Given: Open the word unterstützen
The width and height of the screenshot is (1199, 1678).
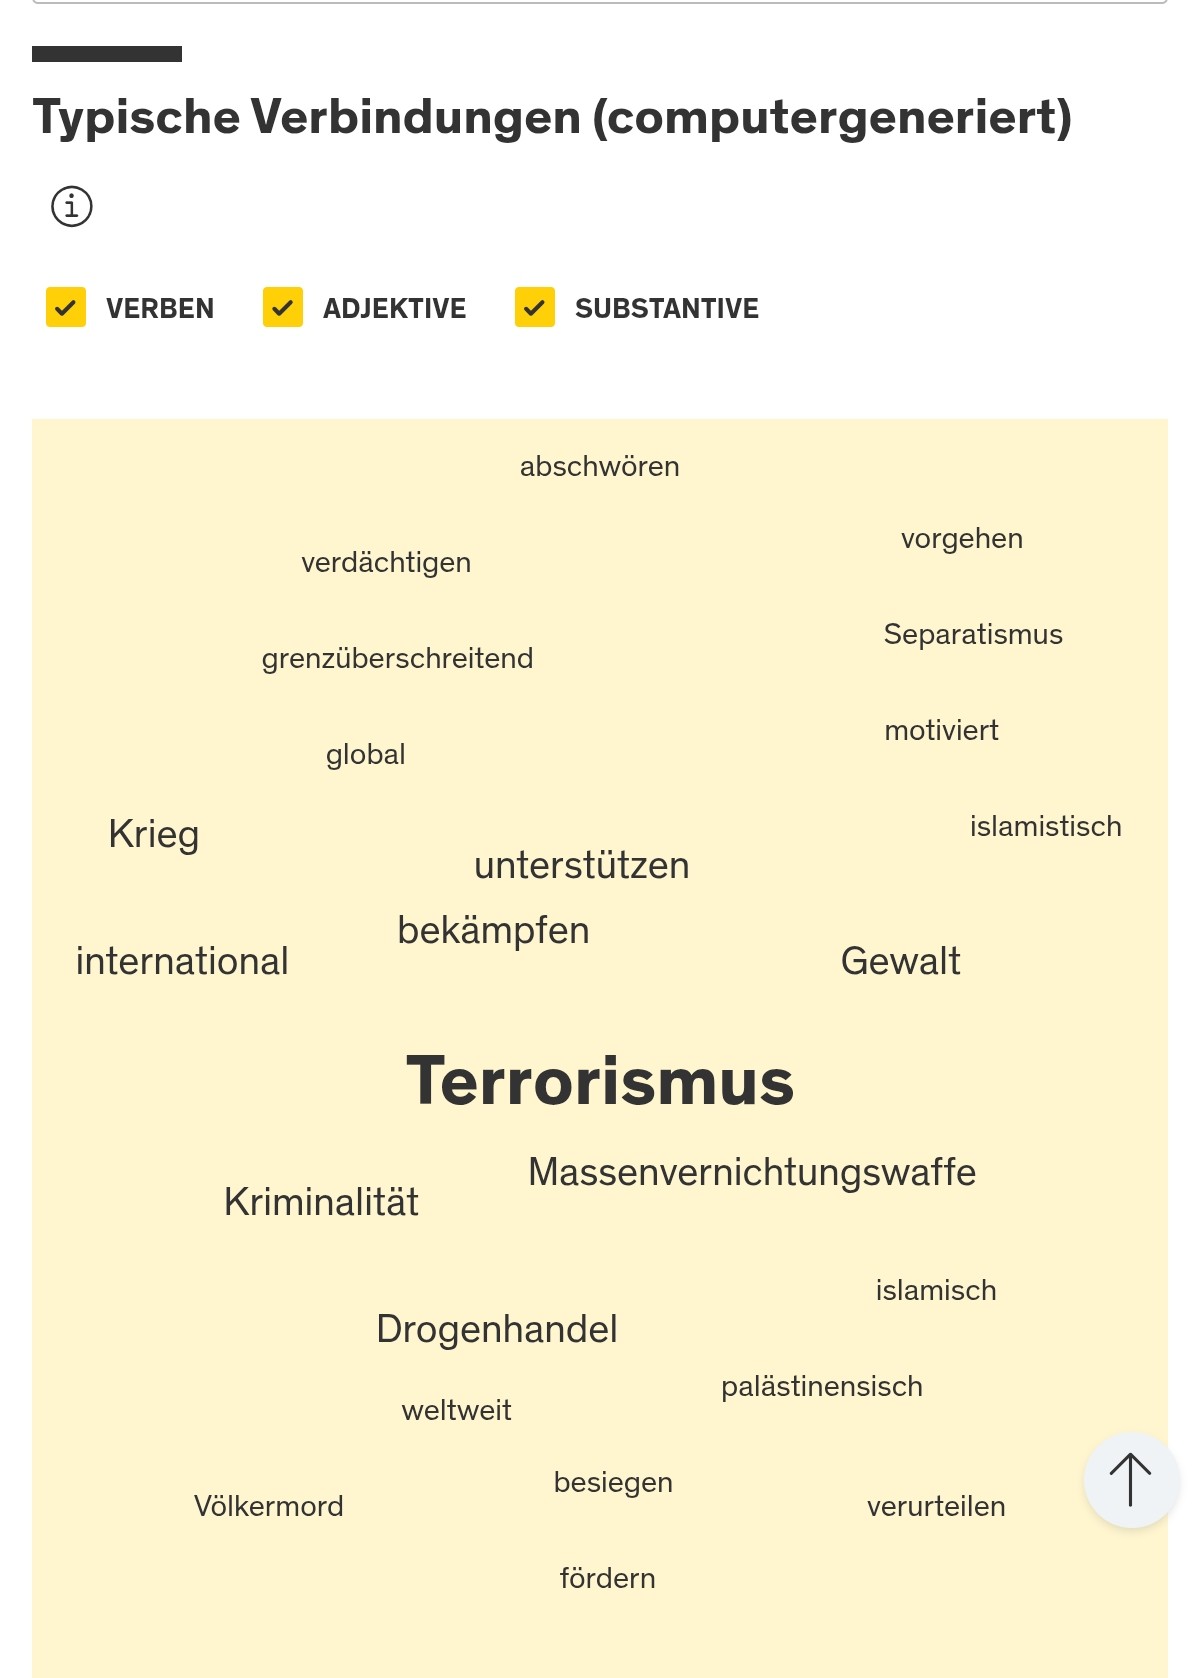Looking at the screenshot, I should 582,866.
